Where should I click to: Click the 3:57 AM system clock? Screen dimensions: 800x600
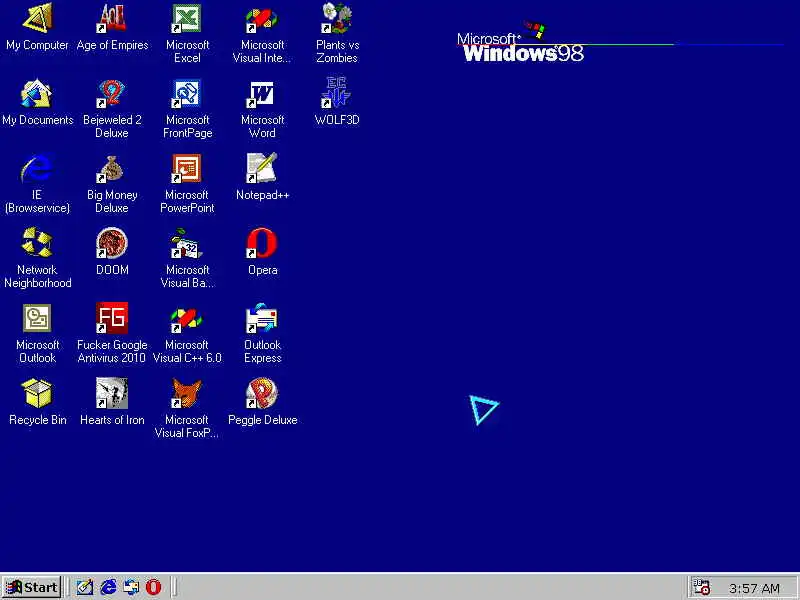754,588
